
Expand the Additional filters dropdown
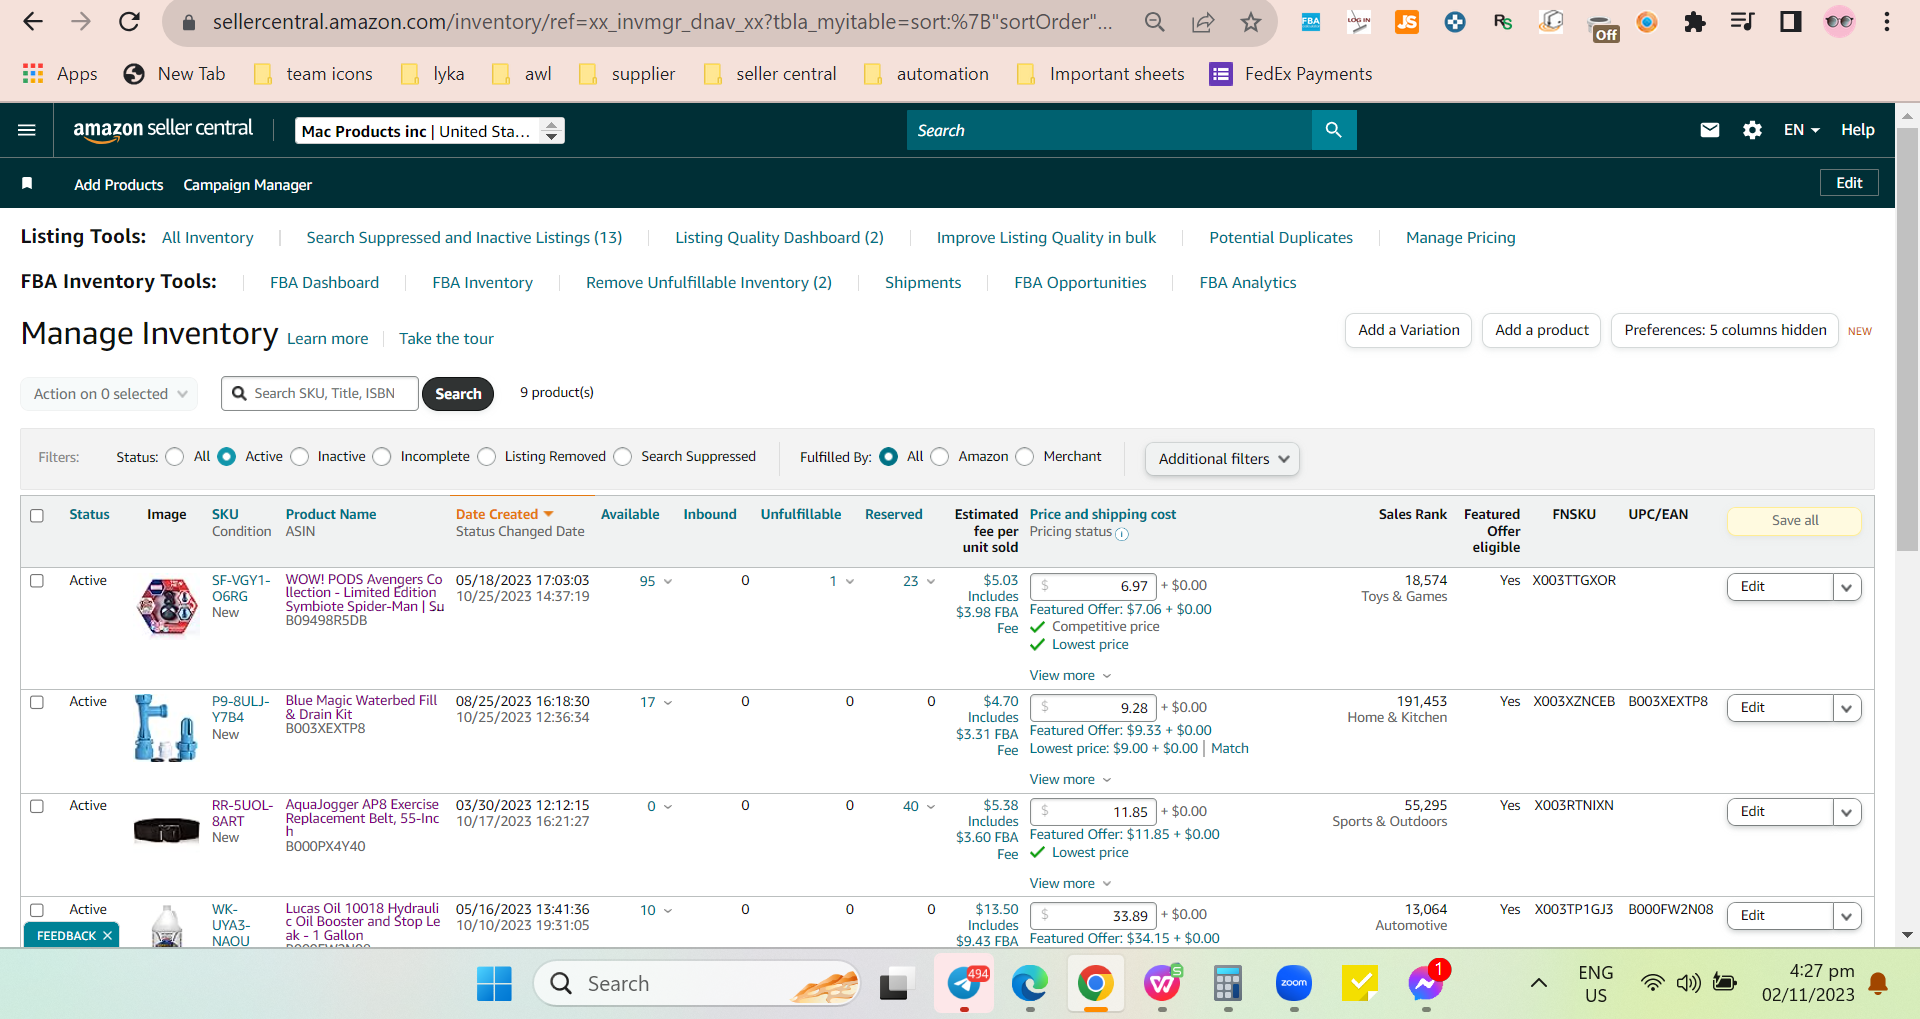1222,459
